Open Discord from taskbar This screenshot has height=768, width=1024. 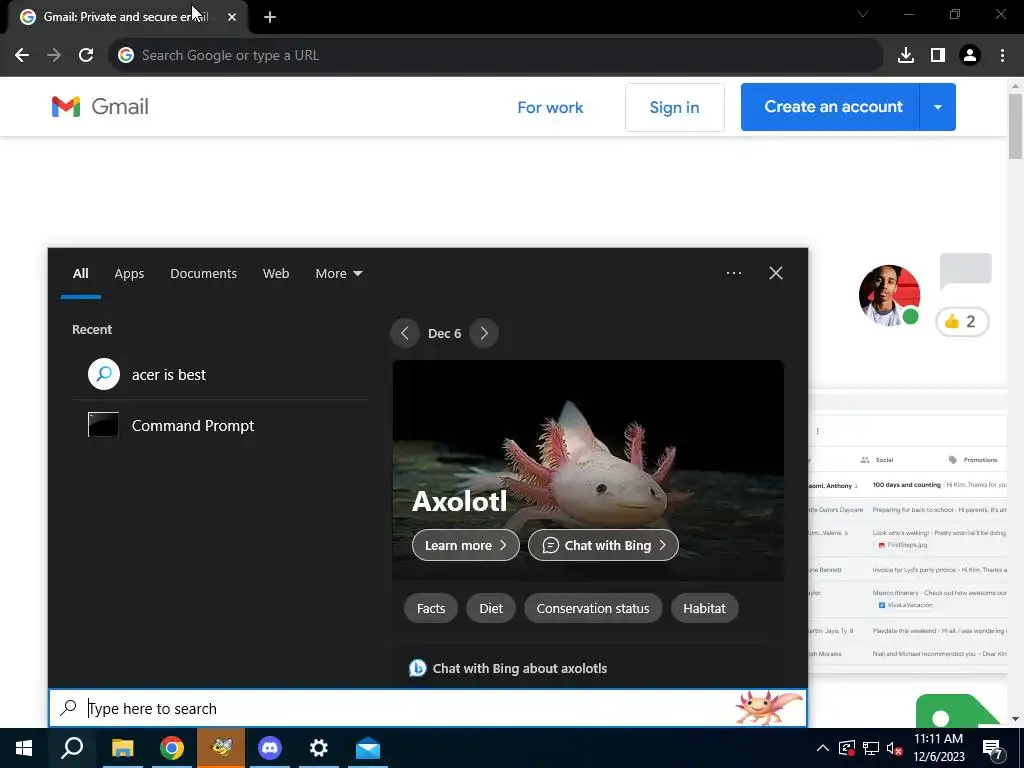pyautogui.click(x=270, y=748)
